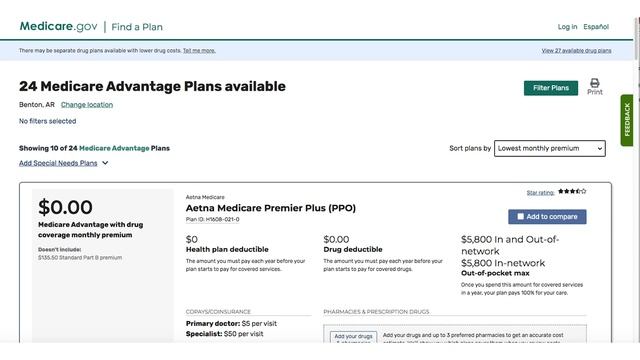Switch language to Español
The image size is (640, 360).
pyautogui.click(x=596, y=27)
